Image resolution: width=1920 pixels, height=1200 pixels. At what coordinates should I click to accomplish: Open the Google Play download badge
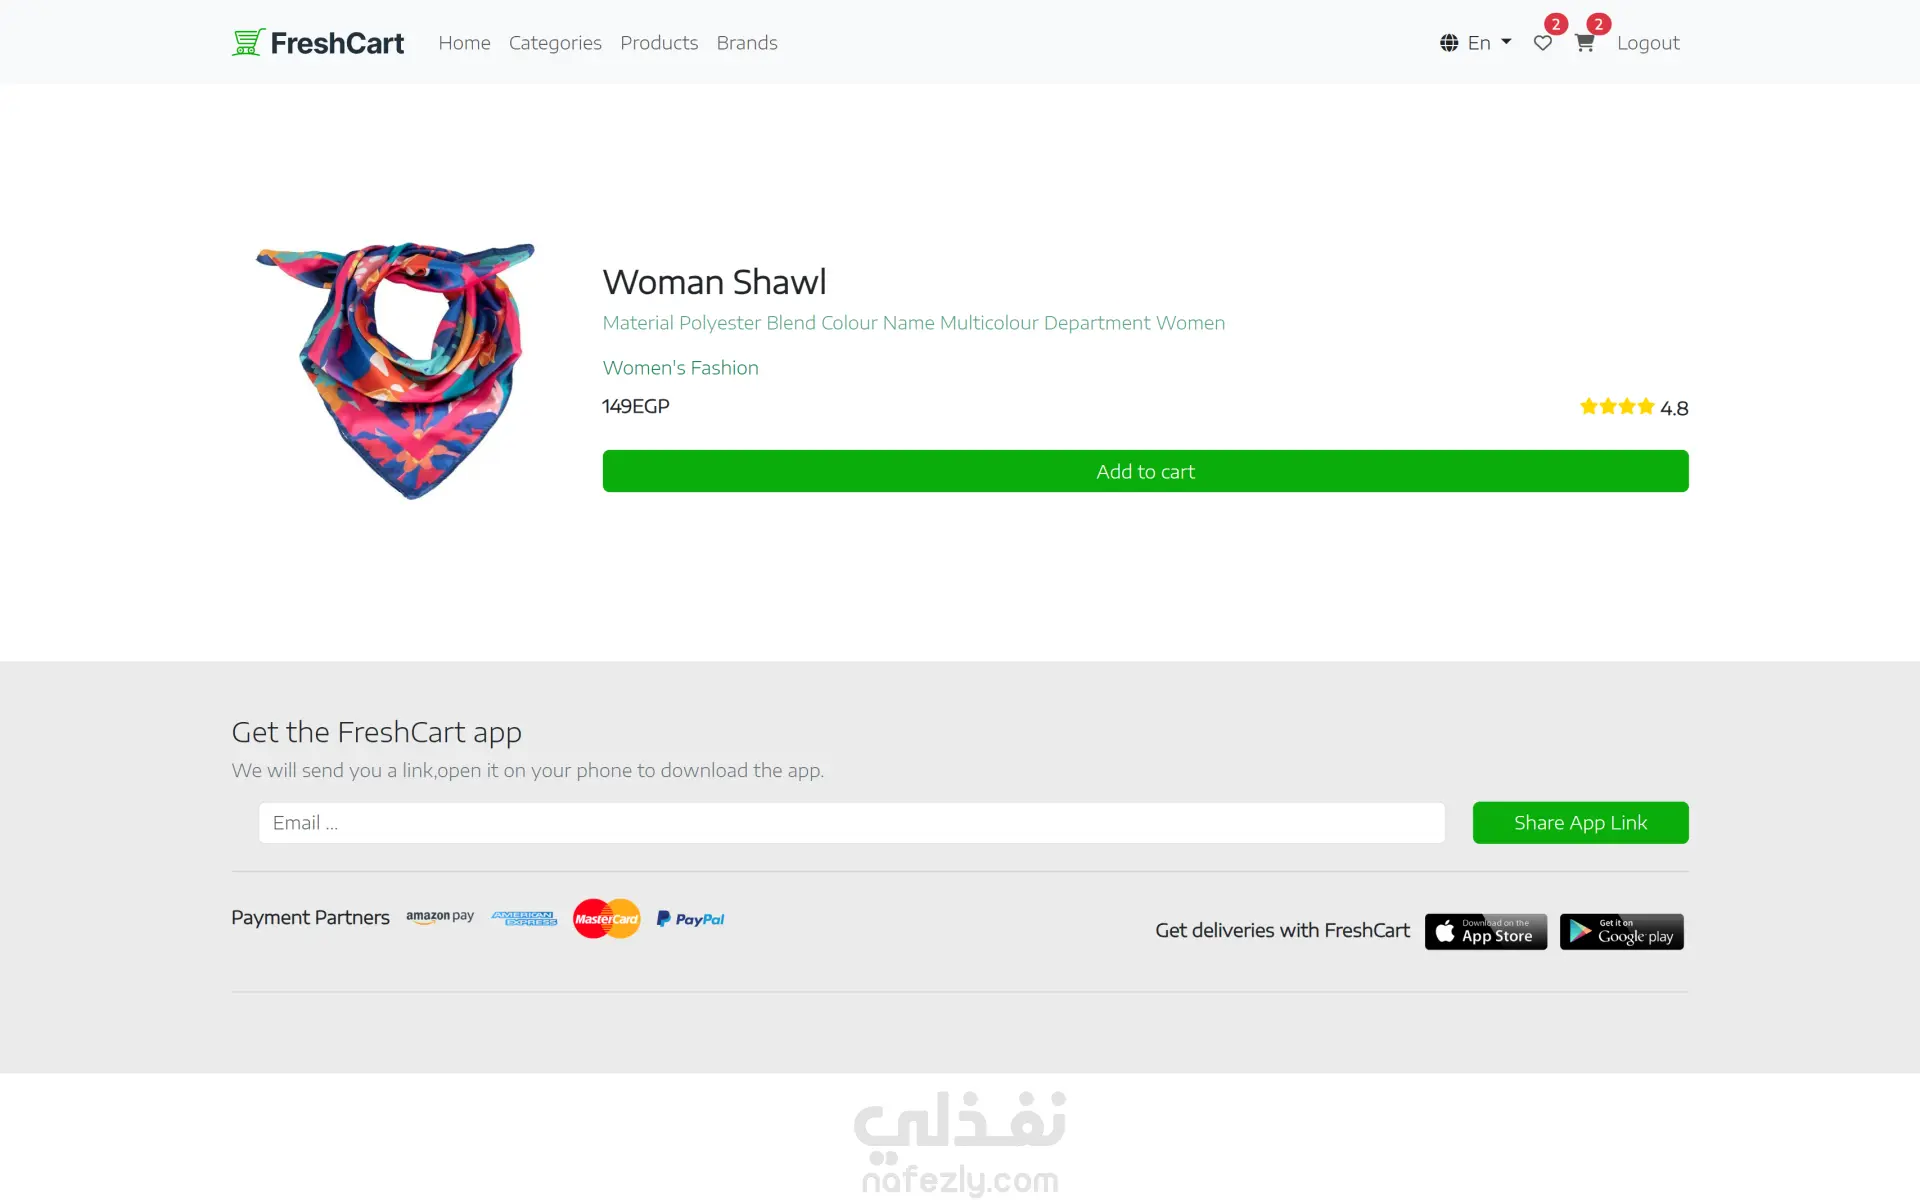(x=1621, y=931)
